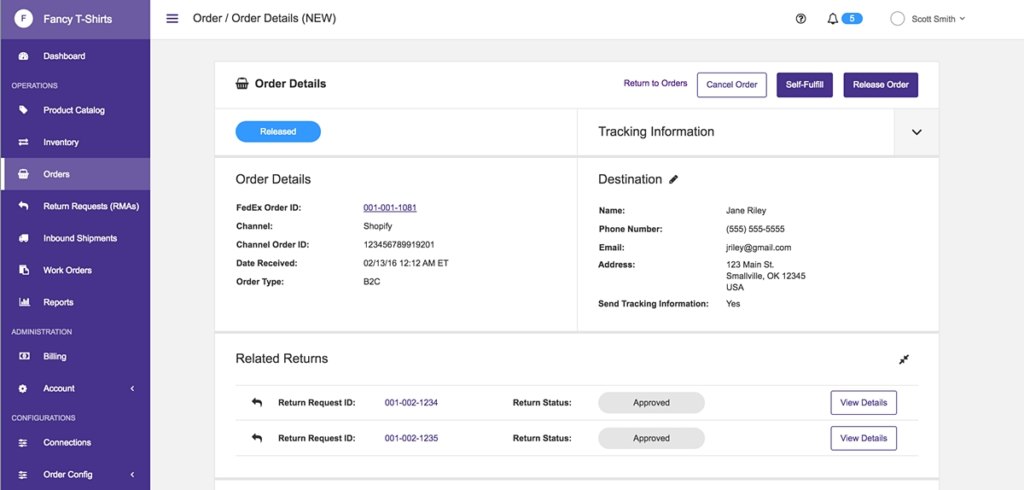The height and width of the screenshot is (490, 1024).
Task: Open Return Requests (RMAs) in sidebar
Action: tap(90, 206)
